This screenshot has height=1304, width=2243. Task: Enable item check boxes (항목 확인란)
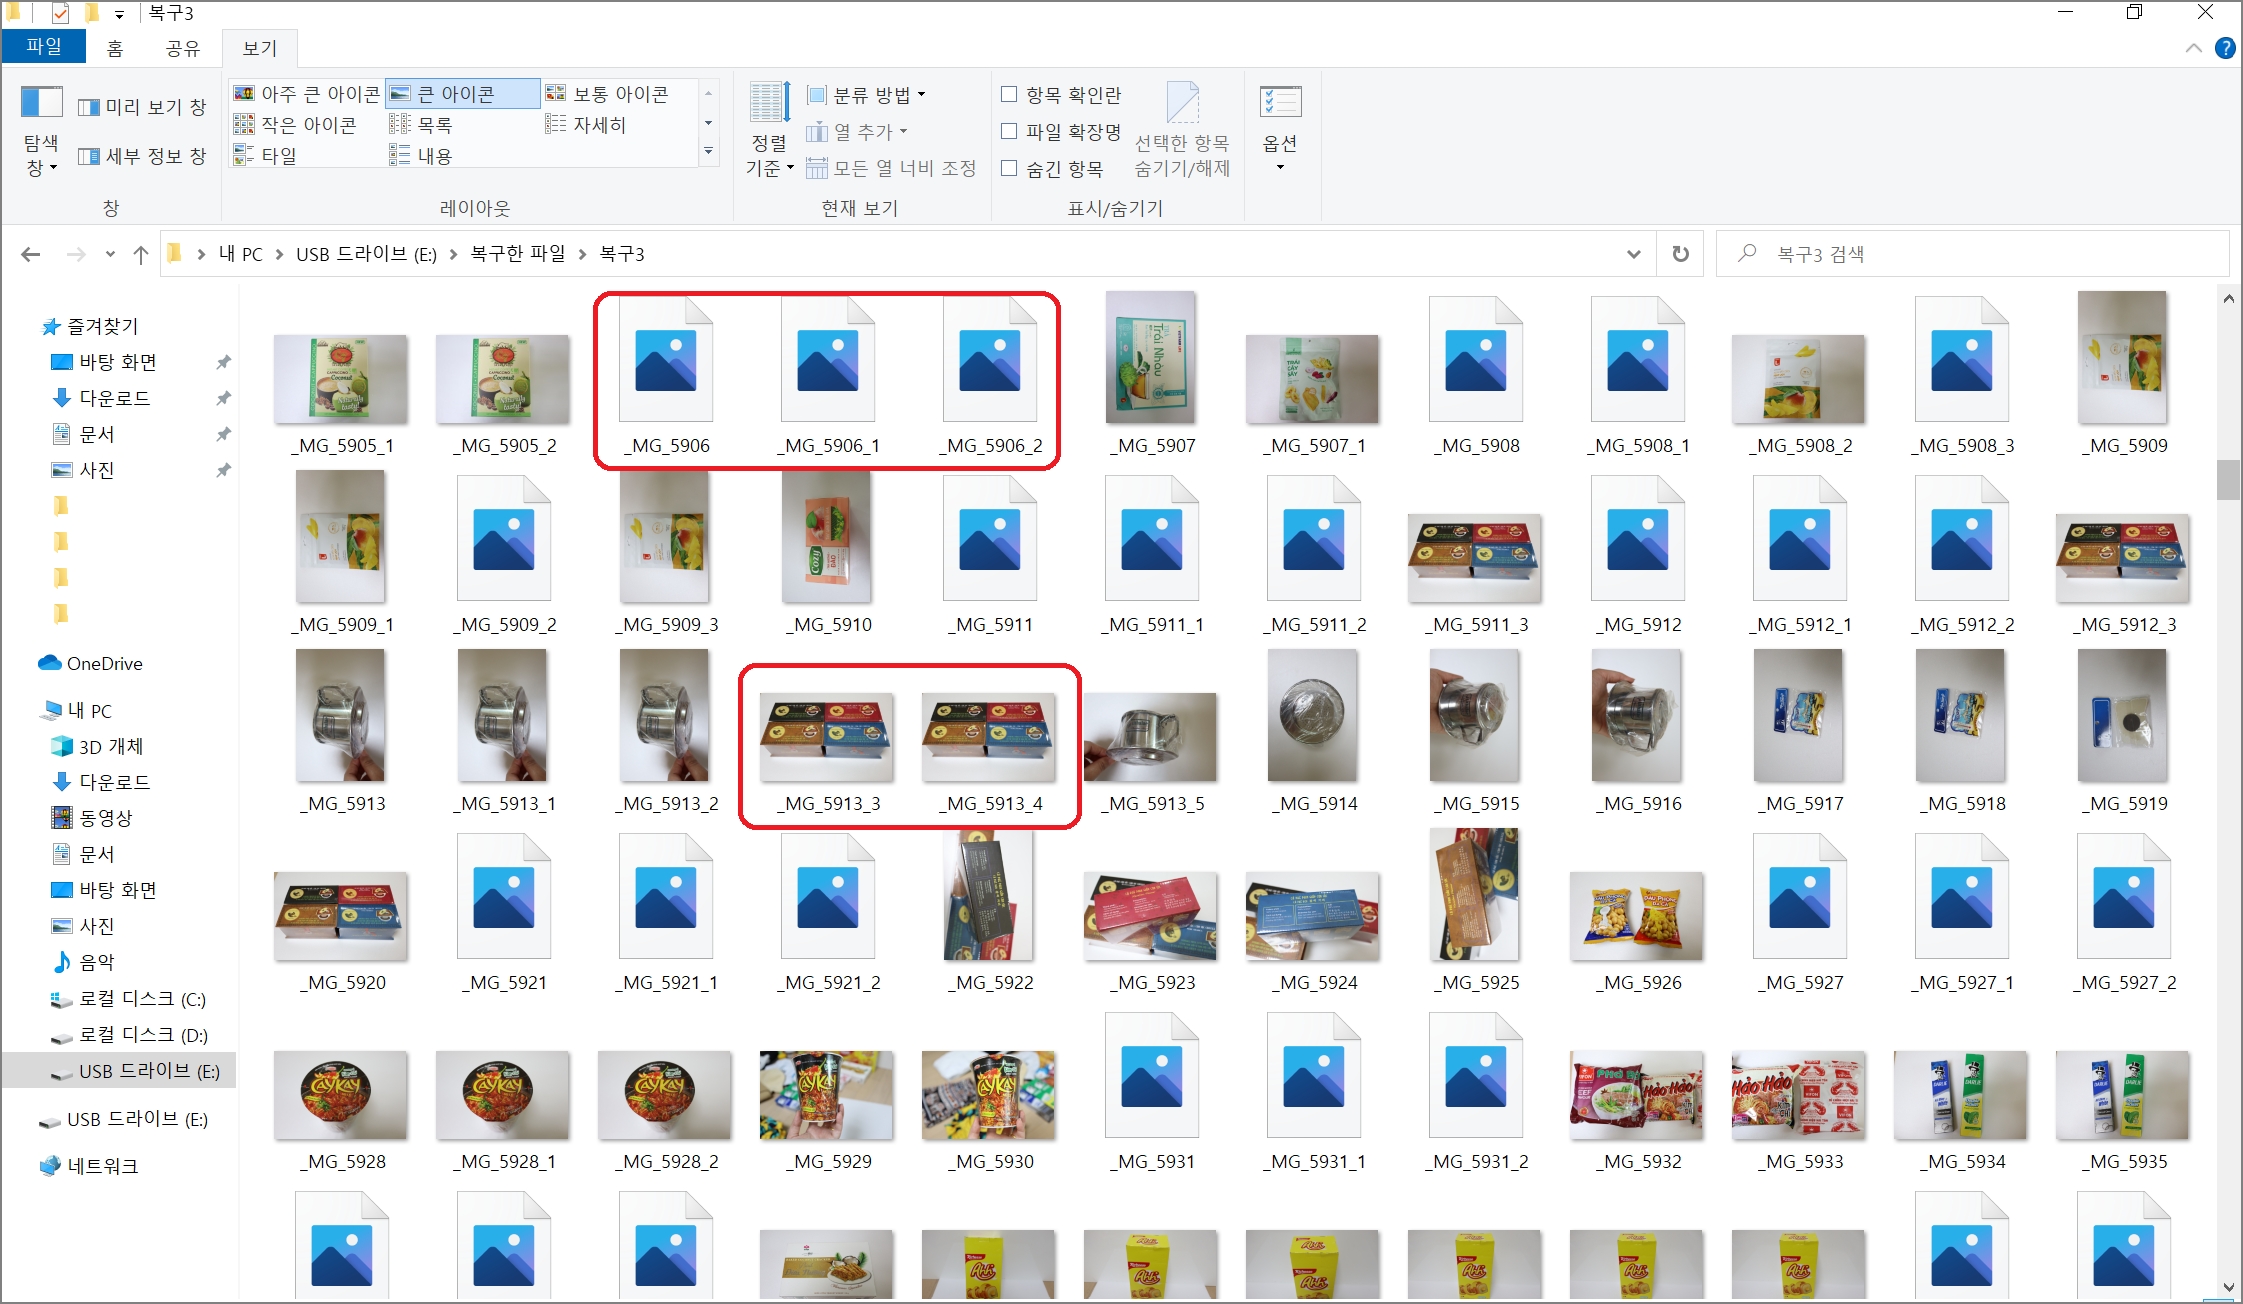point(1009,94)
